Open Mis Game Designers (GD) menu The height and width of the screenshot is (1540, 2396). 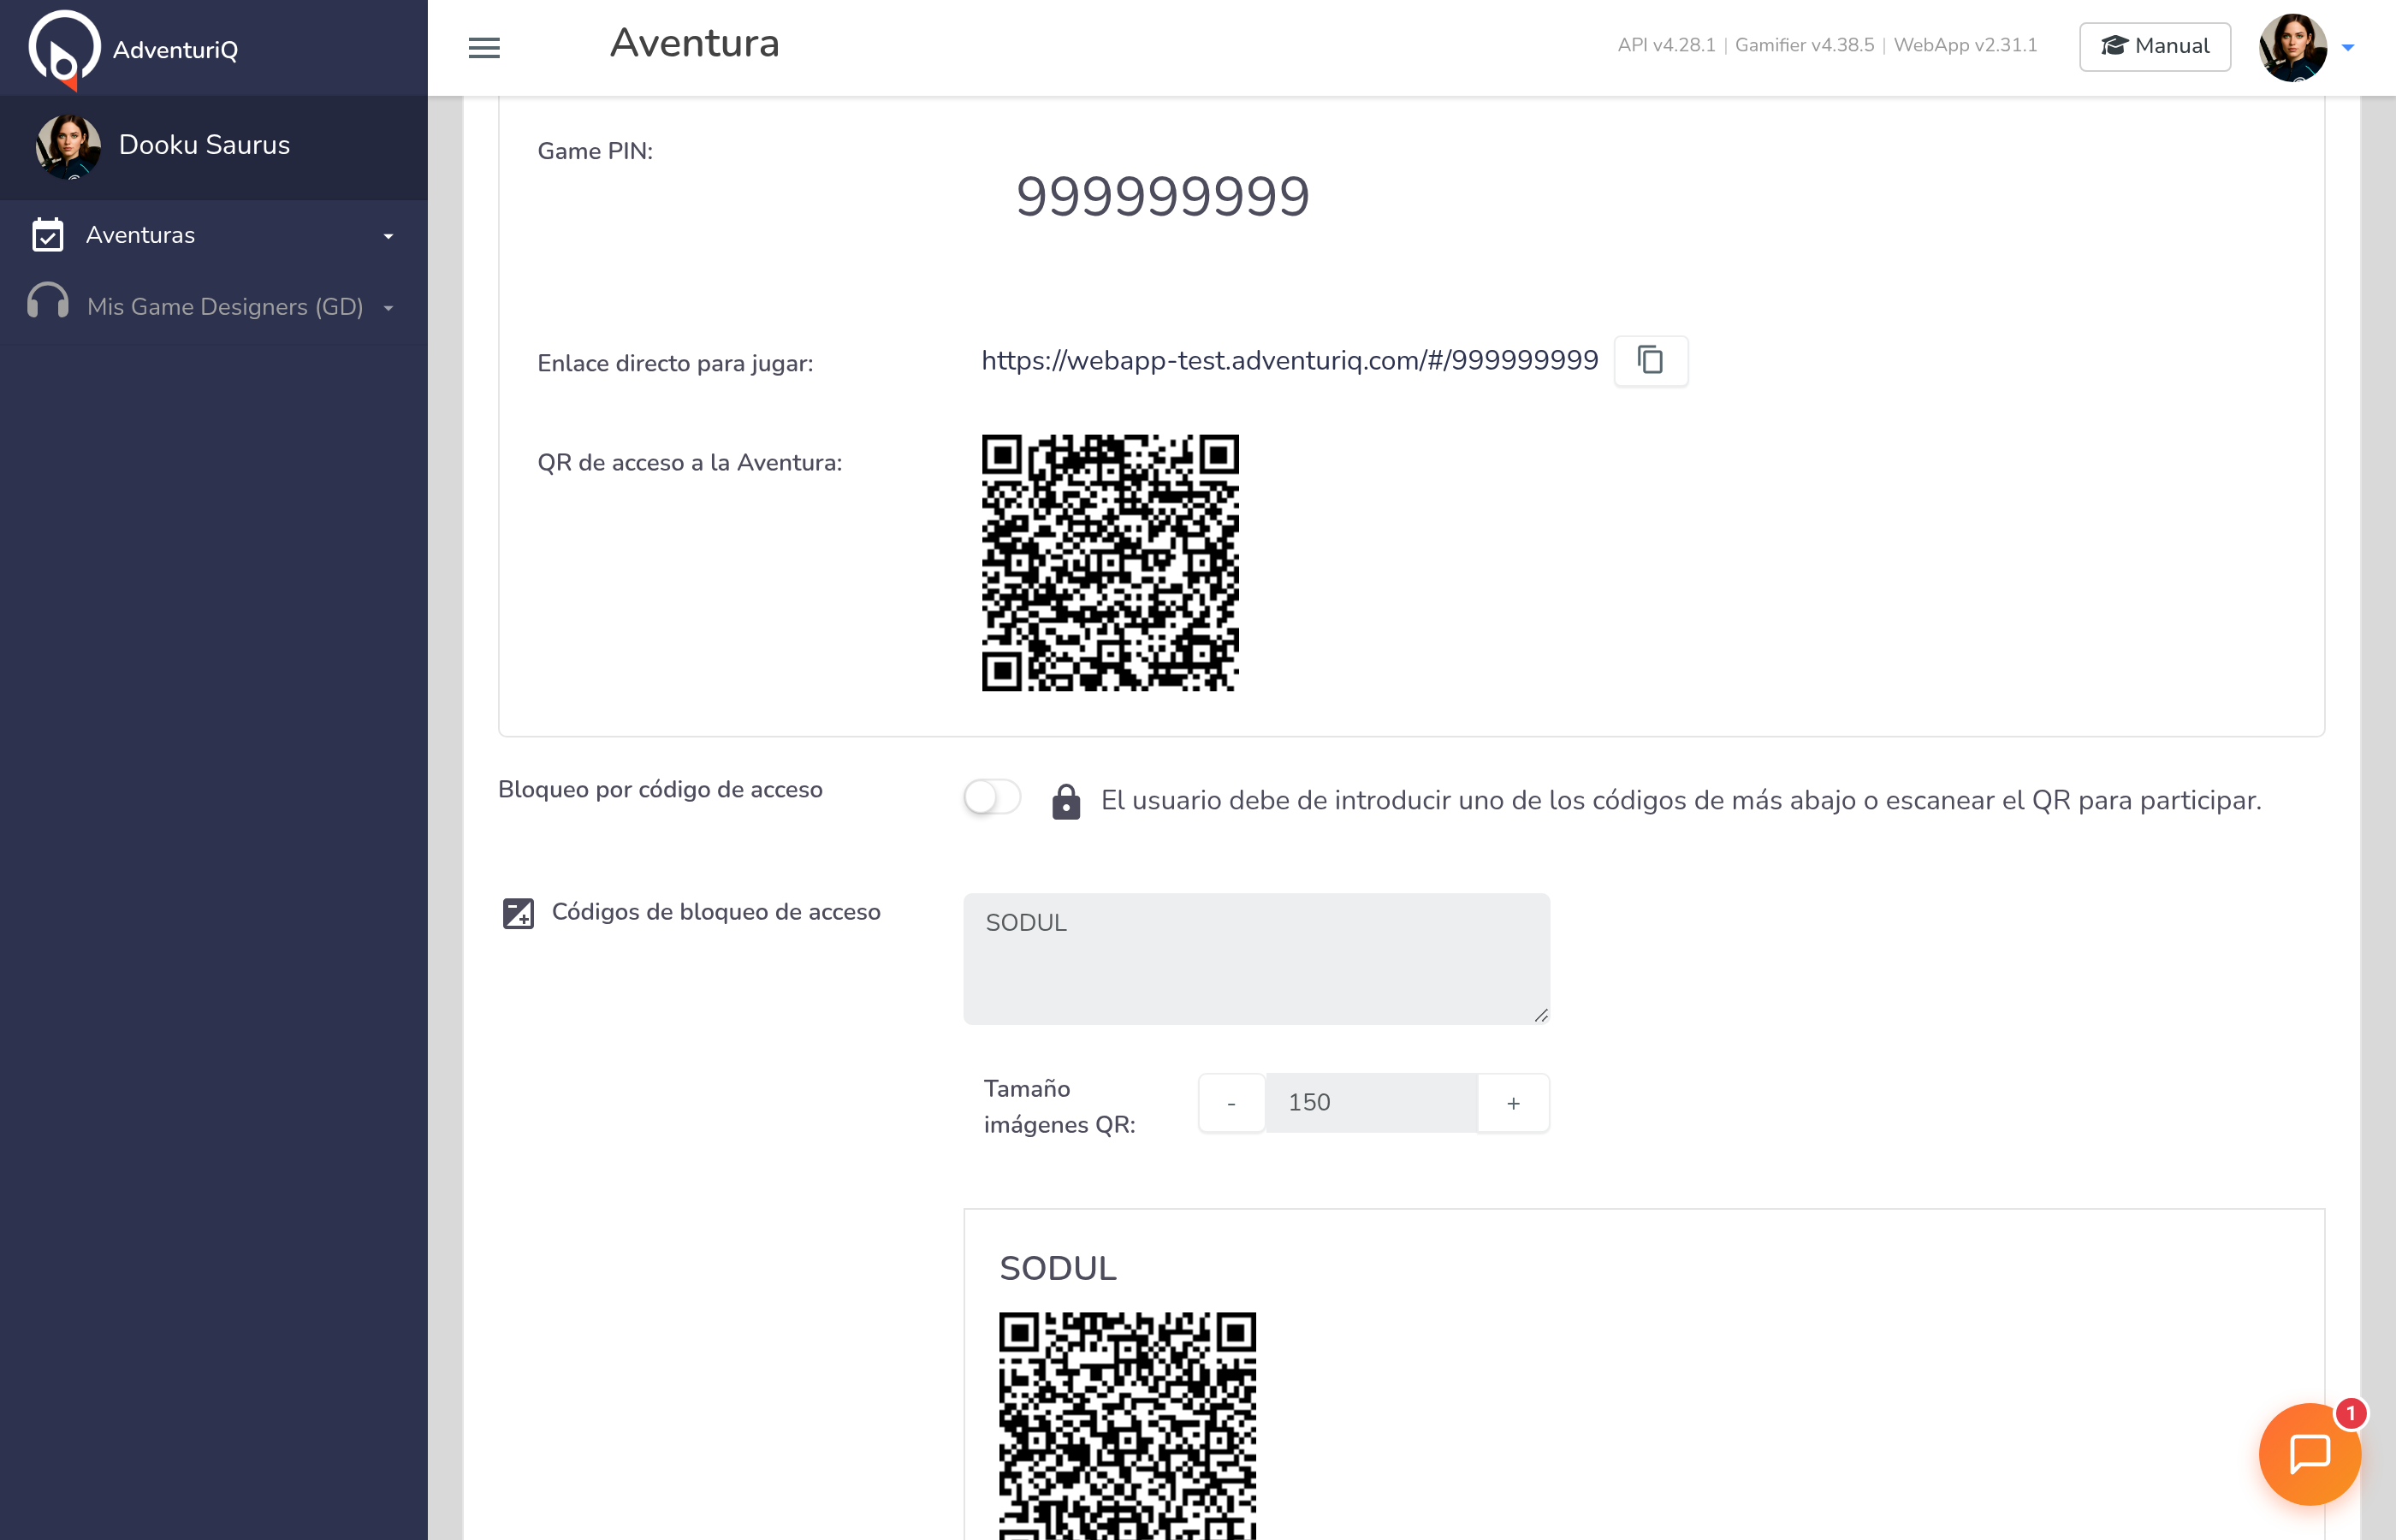point(214,307)
